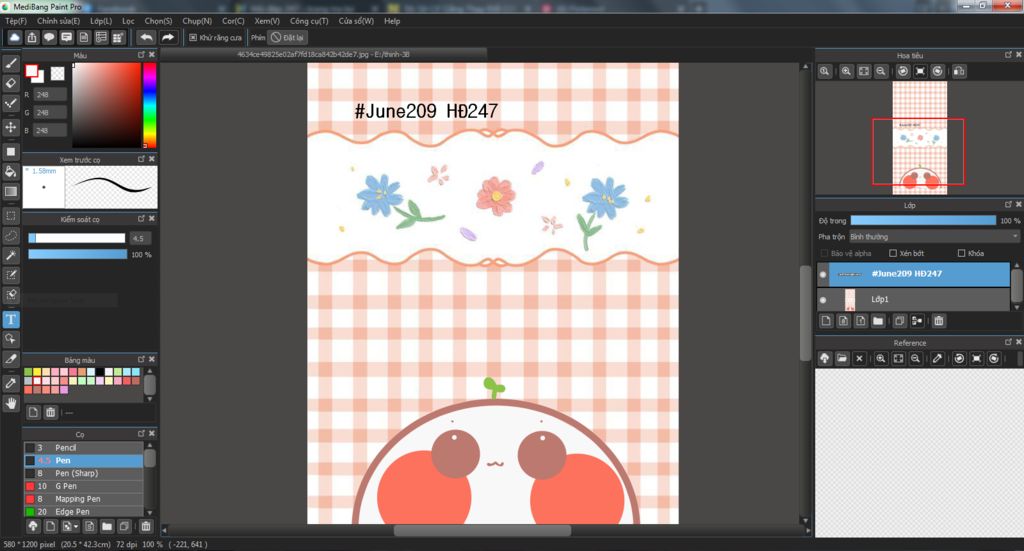Screen dimensions: 1024x551
Task: Zoom in using the Hoa tiêu navigator icon
Action: pyautogui.click(x=846, y=71)
